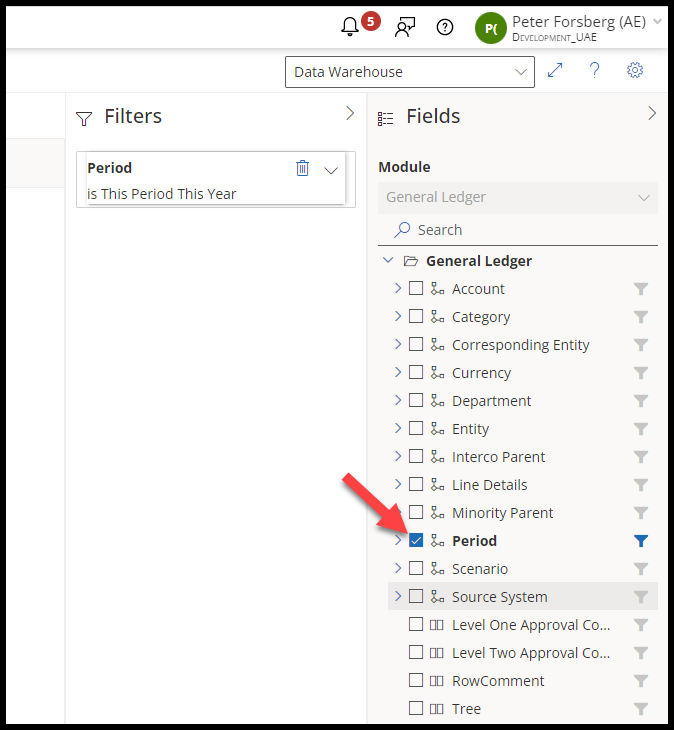Collapse the Filters panel arrow
Image resolution: width=674 pixels, height=730 pixels.
(350, 114)
